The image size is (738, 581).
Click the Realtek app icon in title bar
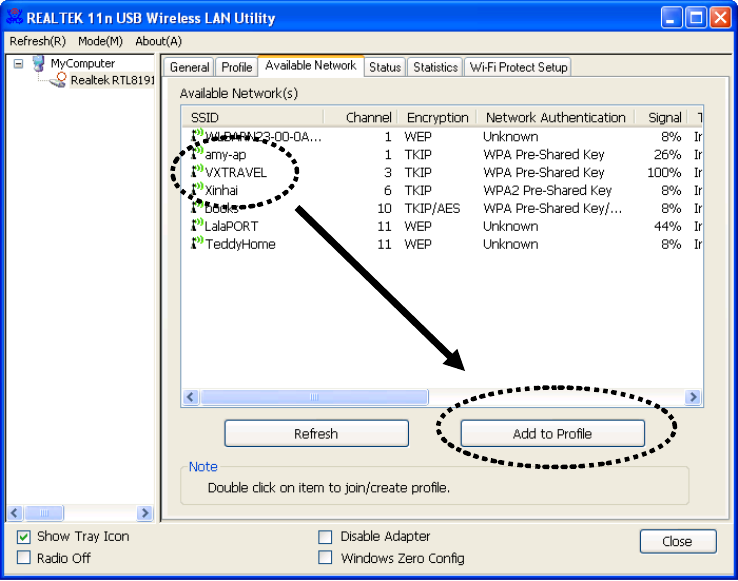pos(14,17)
